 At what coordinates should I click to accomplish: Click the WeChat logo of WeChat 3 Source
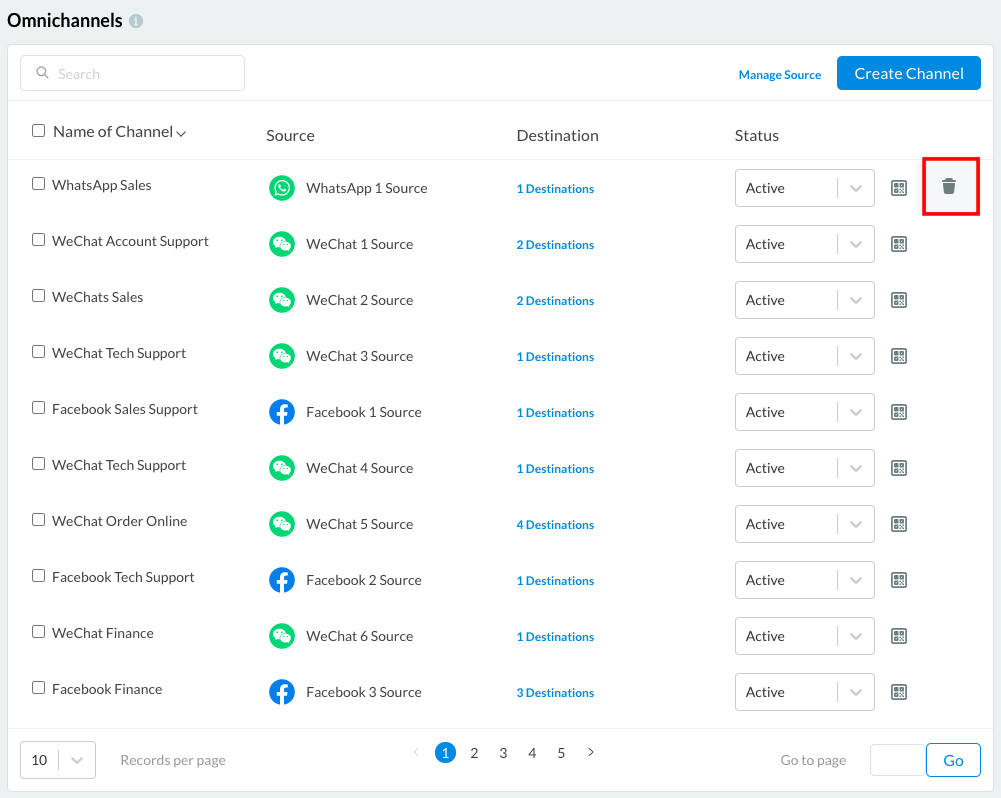click(x=282, y=356)
